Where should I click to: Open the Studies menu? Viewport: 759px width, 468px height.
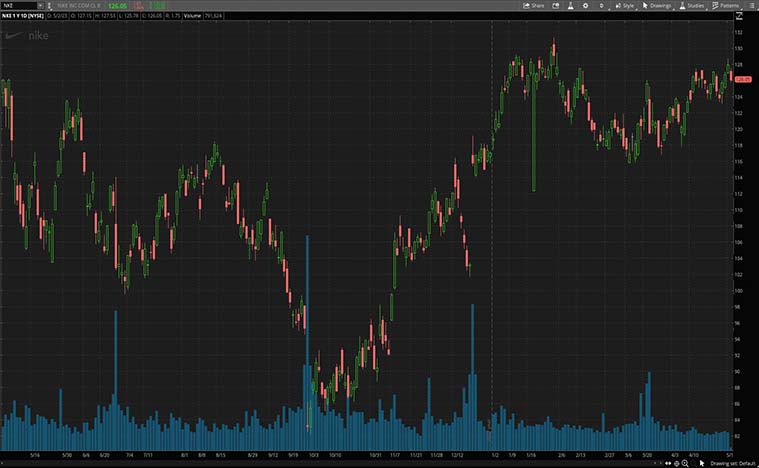[692, 5]
